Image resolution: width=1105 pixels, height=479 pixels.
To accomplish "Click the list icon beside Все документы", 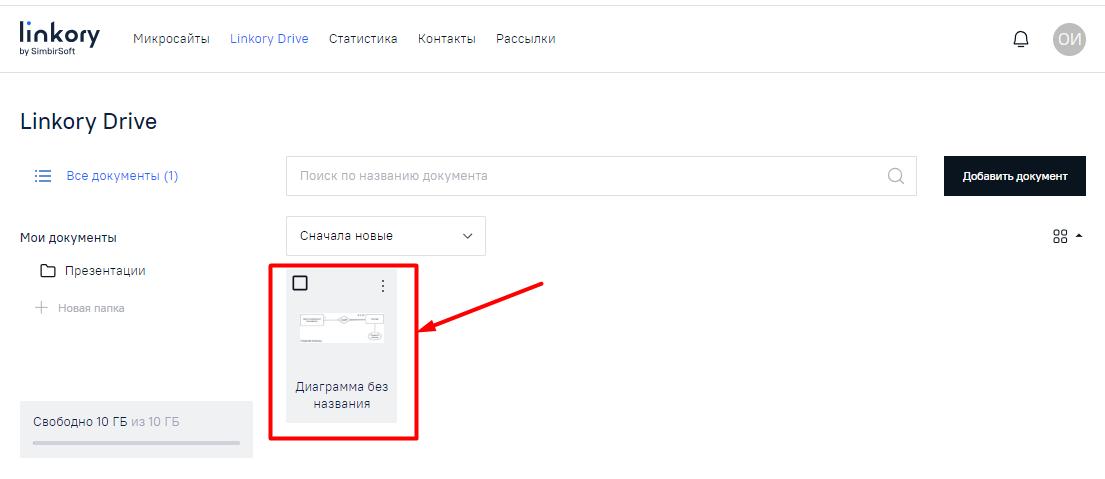I will click(x=42, y=176).
